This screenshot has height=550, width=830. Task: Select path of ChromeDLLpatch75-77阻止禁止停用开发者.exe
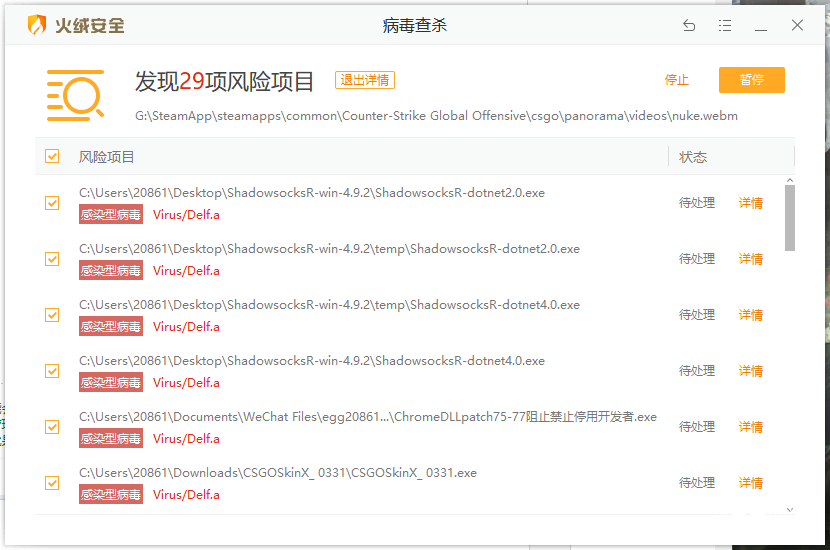click(x=368, y=417)
